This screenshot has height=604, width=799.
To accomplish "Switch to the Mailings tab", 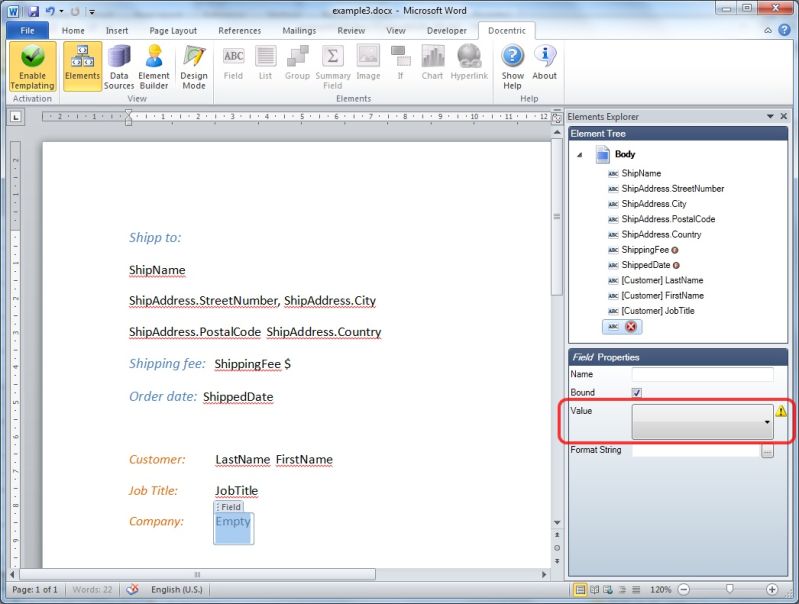I will [299, 31].
